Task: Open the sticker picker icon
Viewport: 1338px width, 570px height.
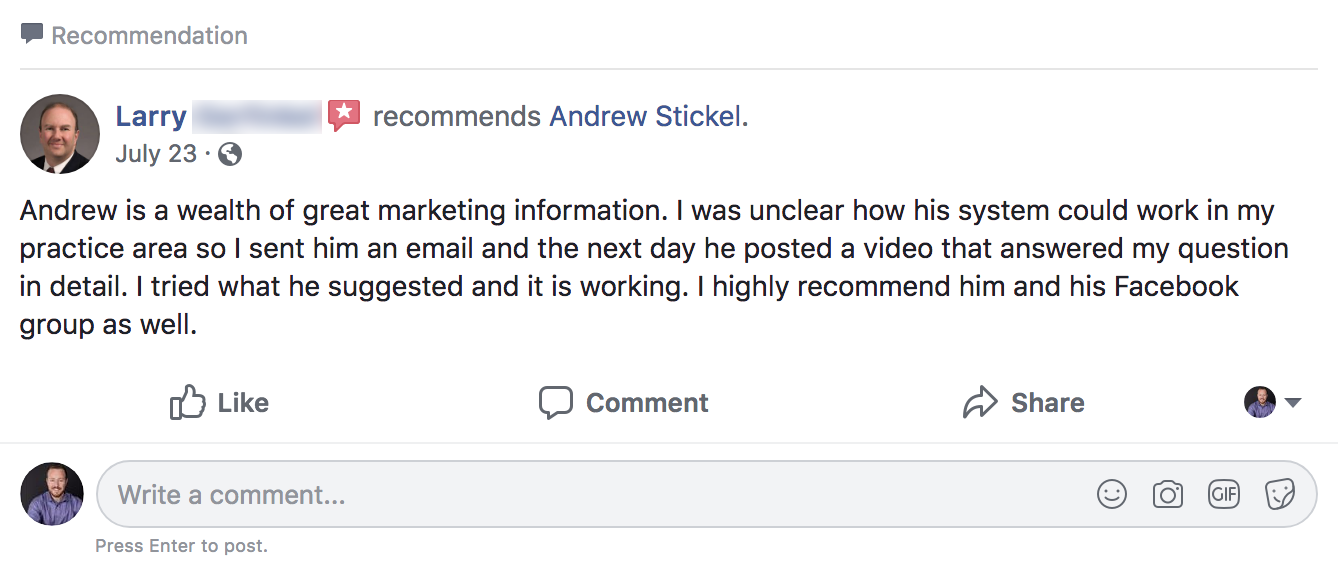Action: click(x=1280, y=494)
